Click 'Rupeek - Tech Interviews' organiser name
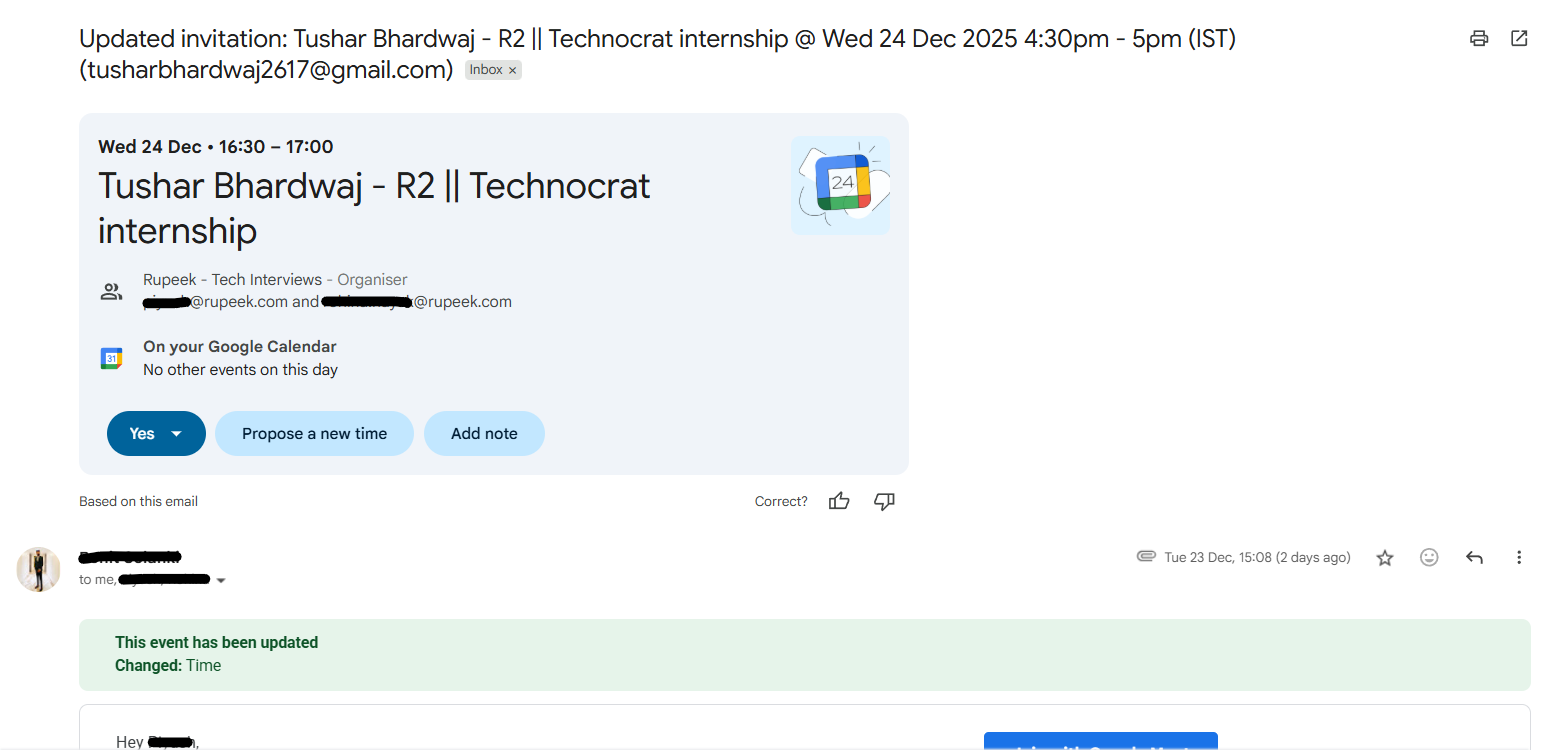Screen dimensions: 1547x753 tap(232, 280)
